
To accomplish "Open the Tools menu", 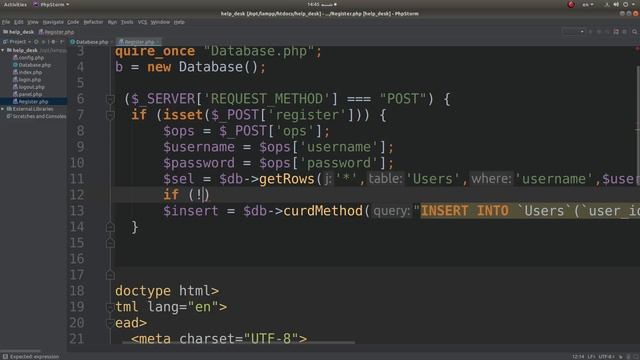I will coord(127,22).
